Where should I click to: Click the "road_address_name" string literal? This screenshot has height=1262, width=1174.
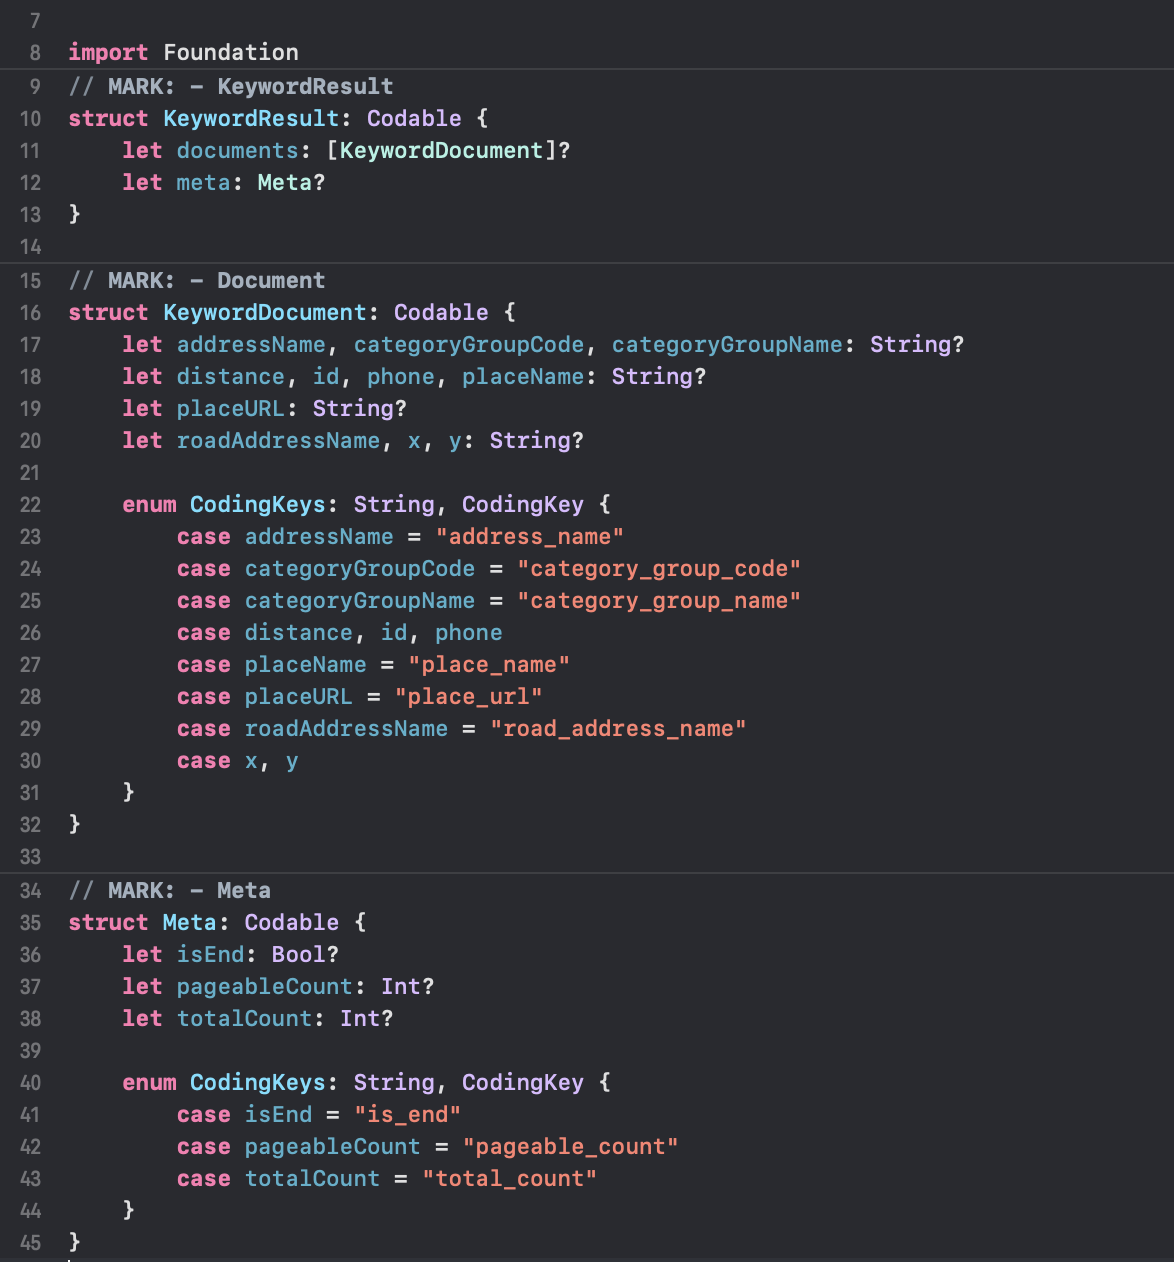(x=618, y=728)
